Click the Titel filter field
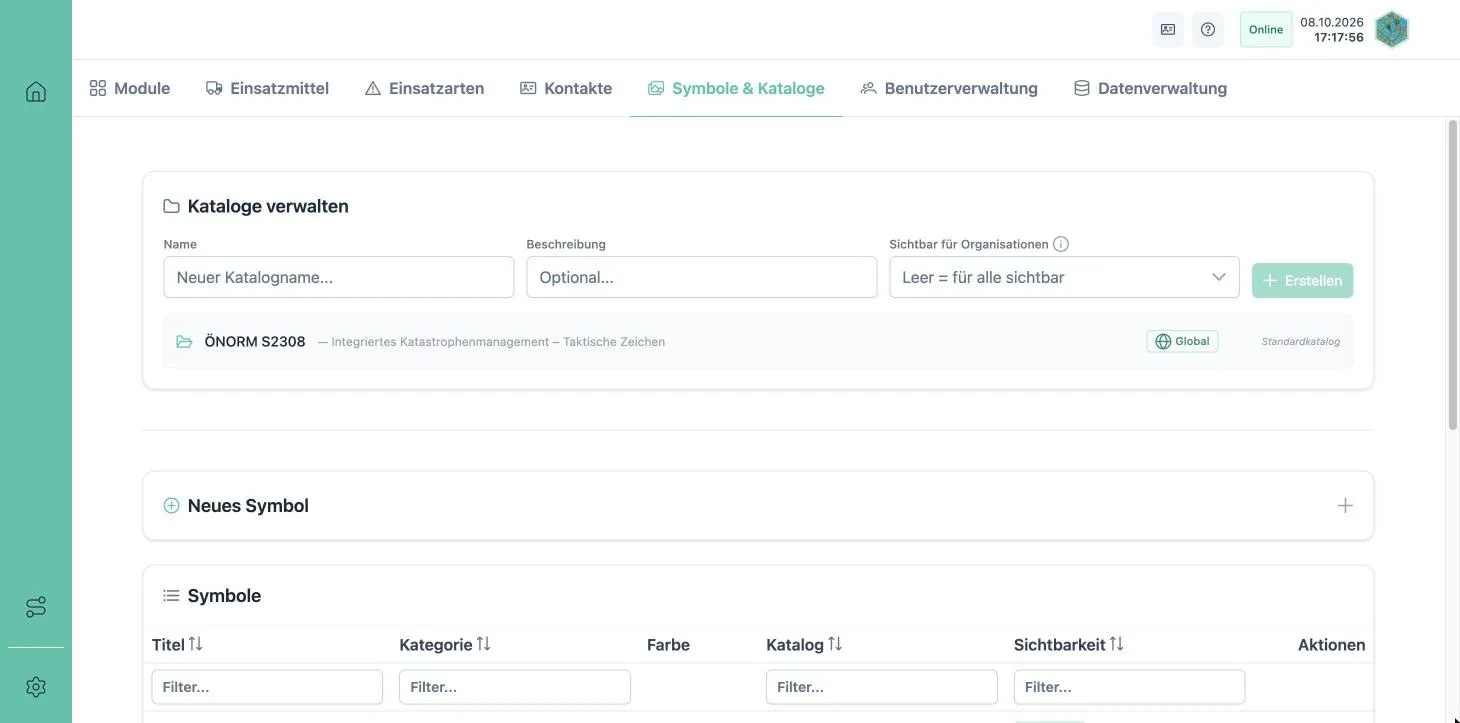 tap(267, 687)
